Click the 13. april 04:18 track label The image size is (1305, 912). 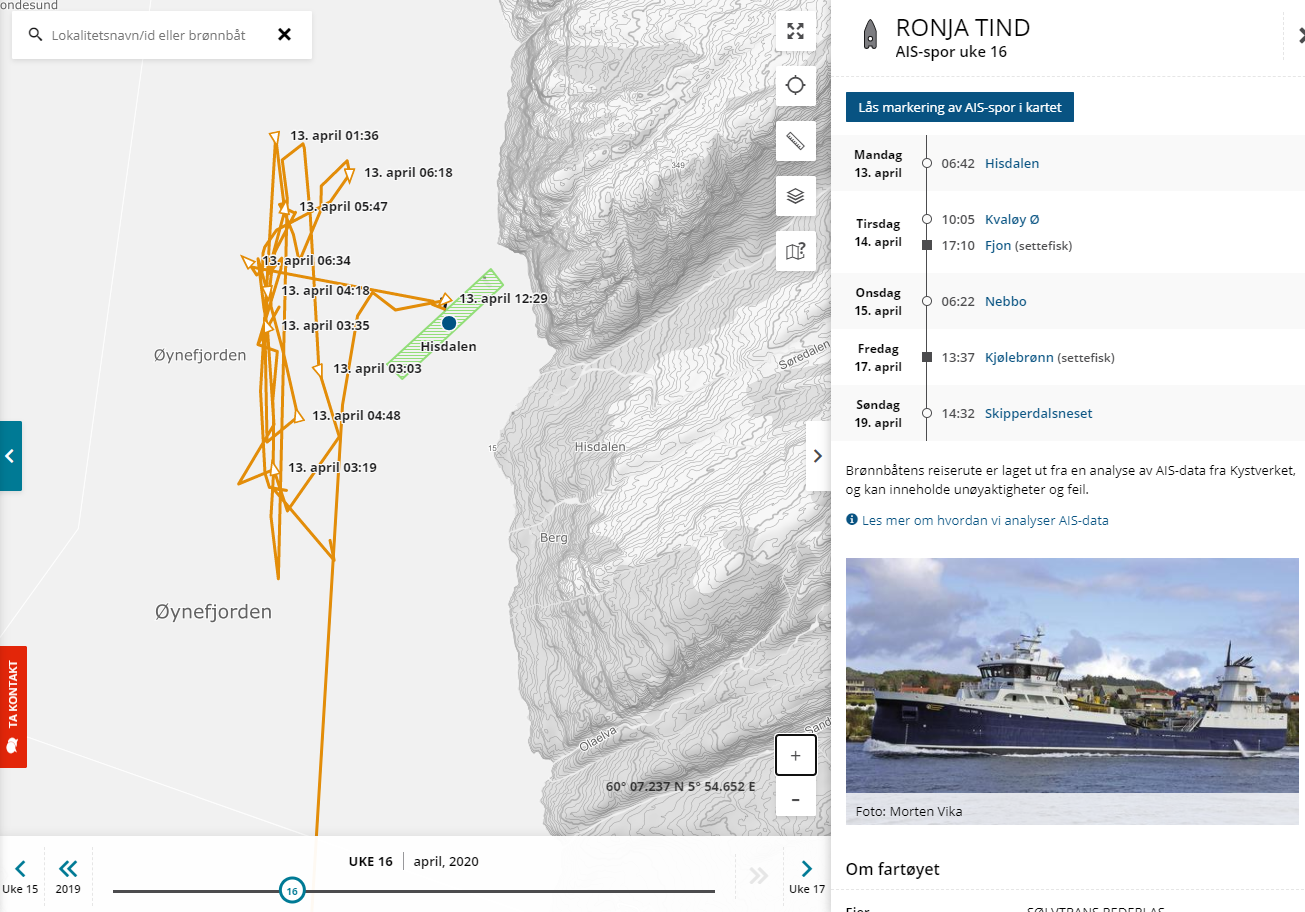click(x=325, y=290)
